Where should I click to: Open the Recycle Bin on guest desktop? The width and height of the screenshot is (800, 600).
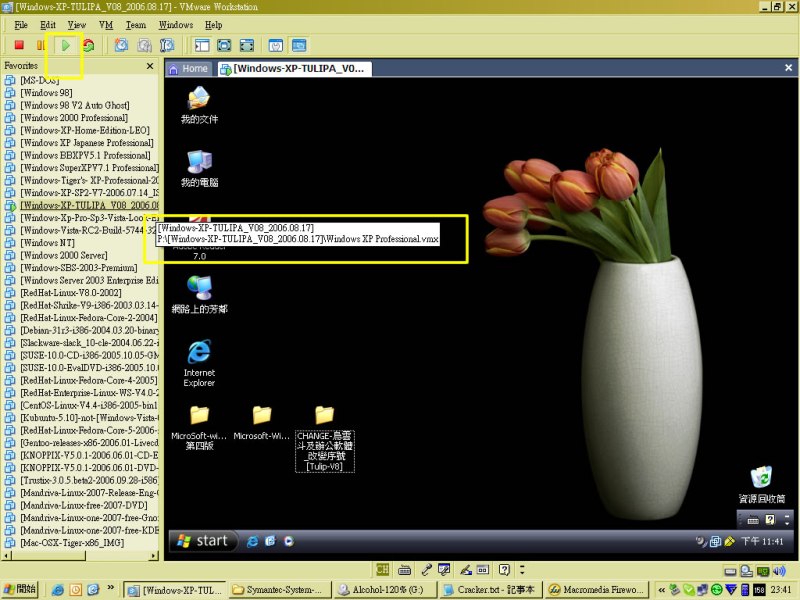click(x=762, y=485)
